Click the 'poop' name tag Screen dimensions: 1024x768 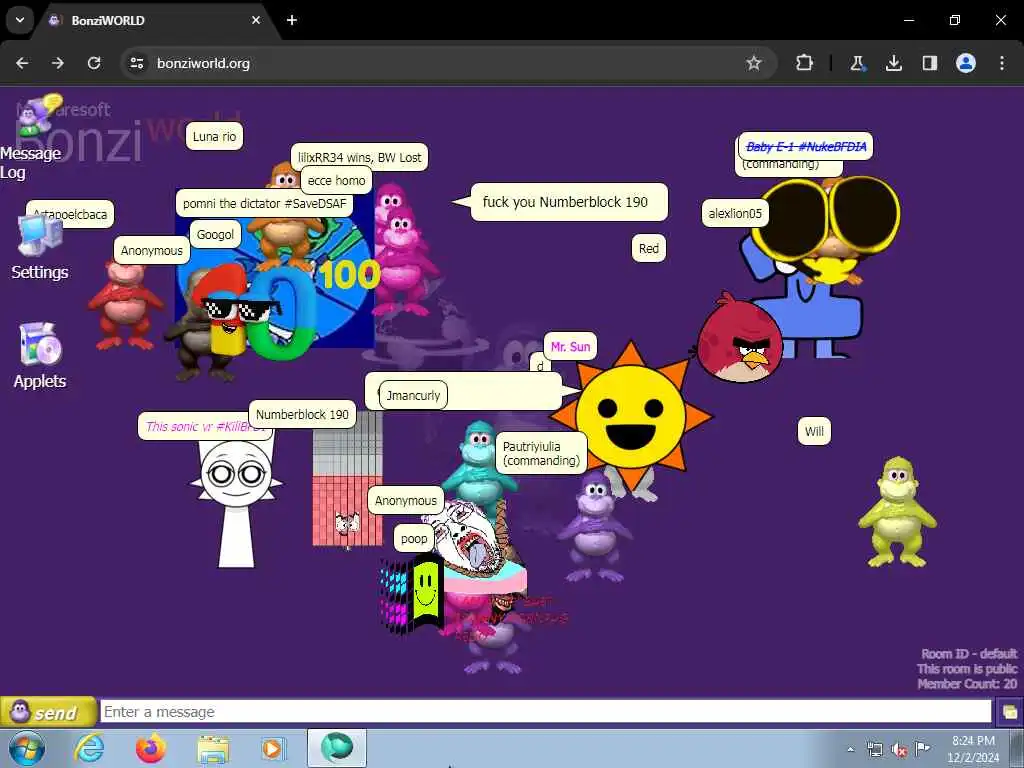click(x=414, y=538)
